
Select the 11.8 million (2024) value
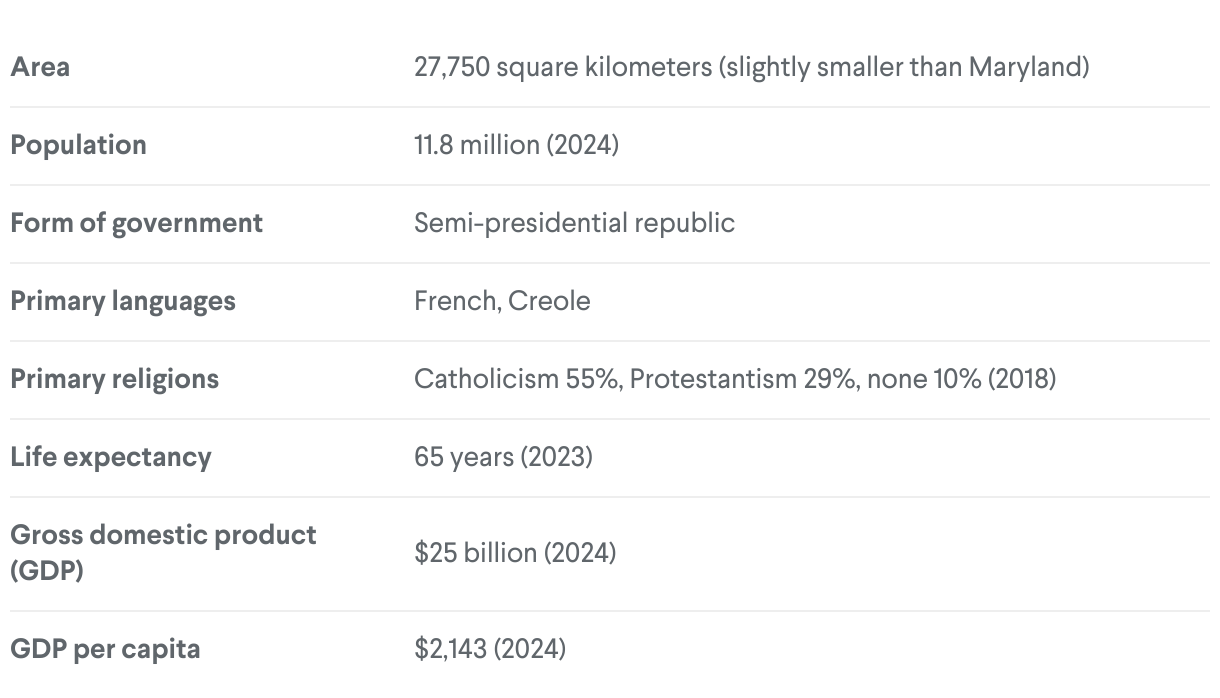516,145
